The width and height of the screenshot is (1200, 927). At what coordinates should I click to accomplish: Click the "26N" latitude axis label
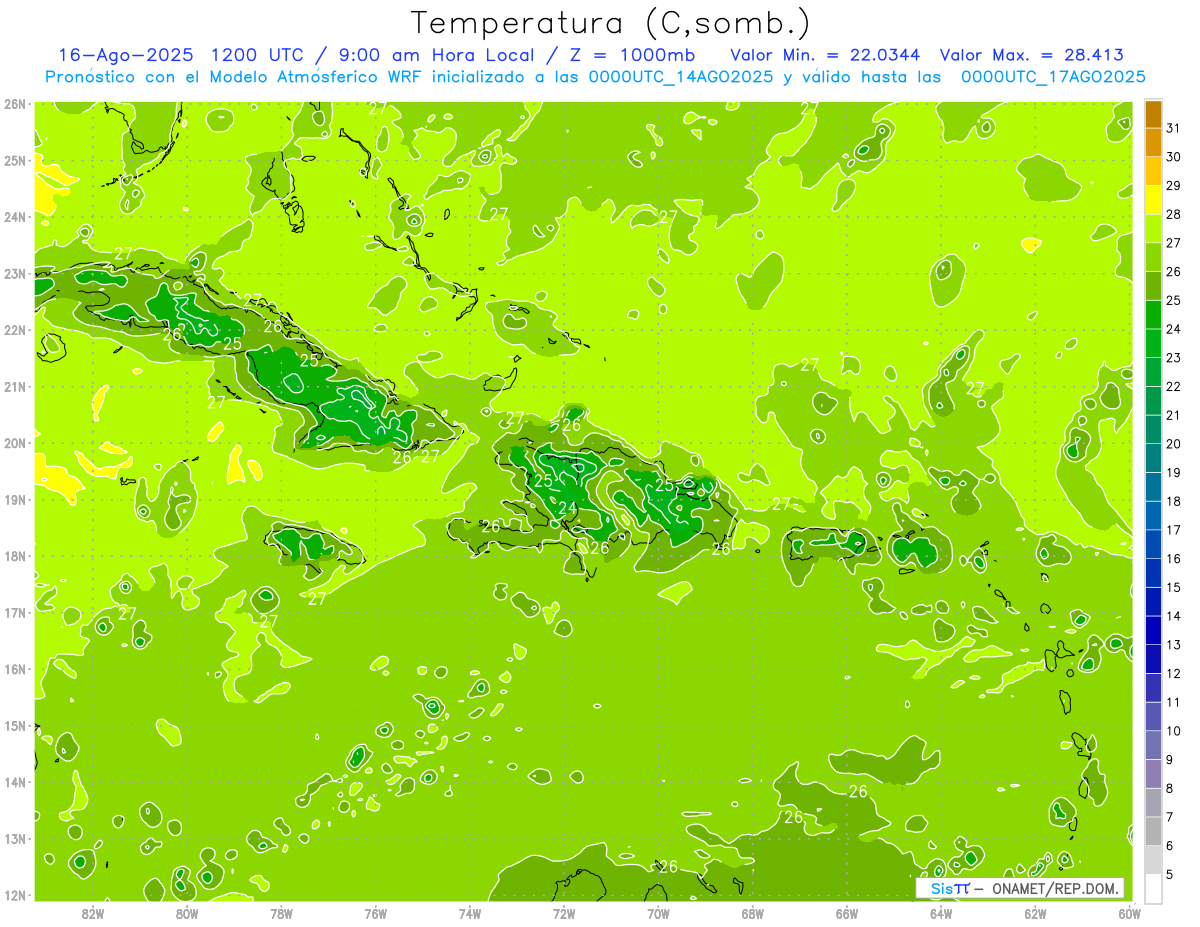tap(14, 104)
